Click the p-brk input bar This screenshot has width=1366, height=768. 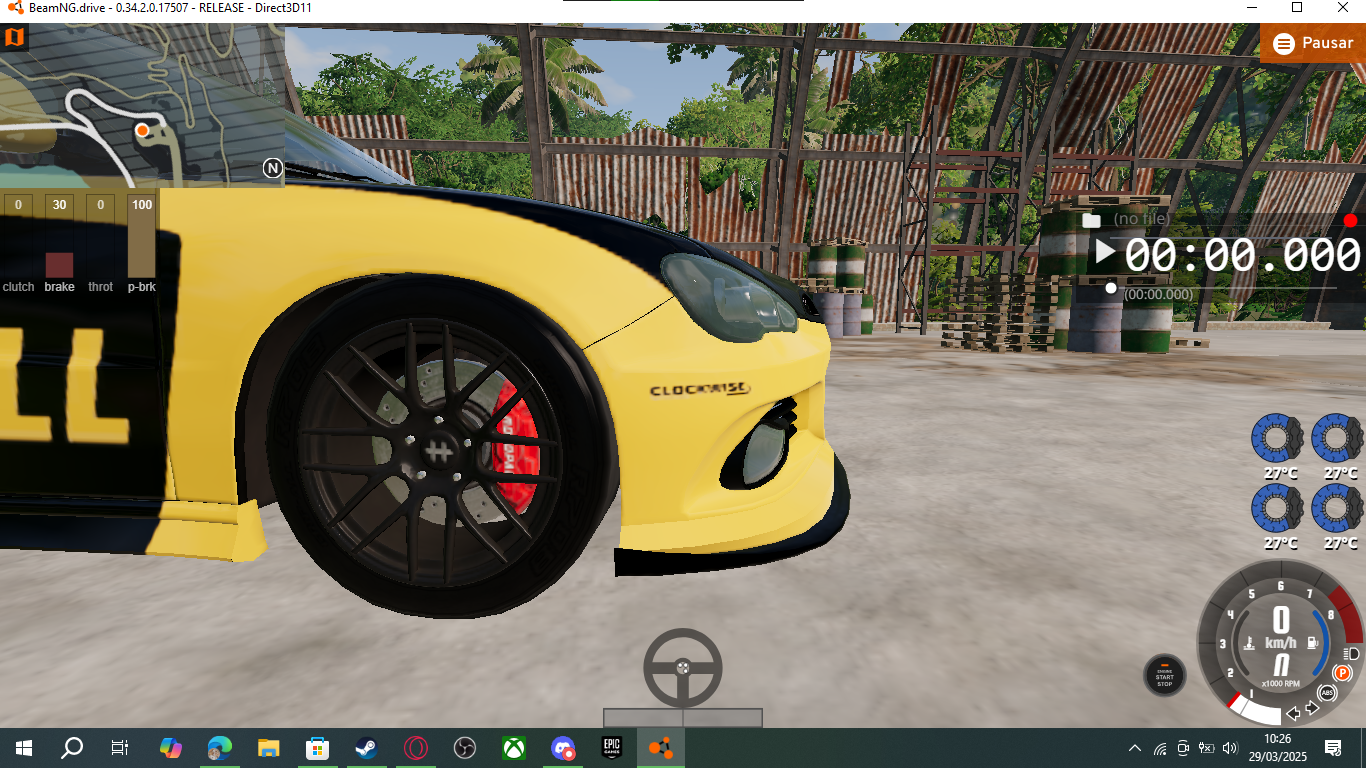142,236
